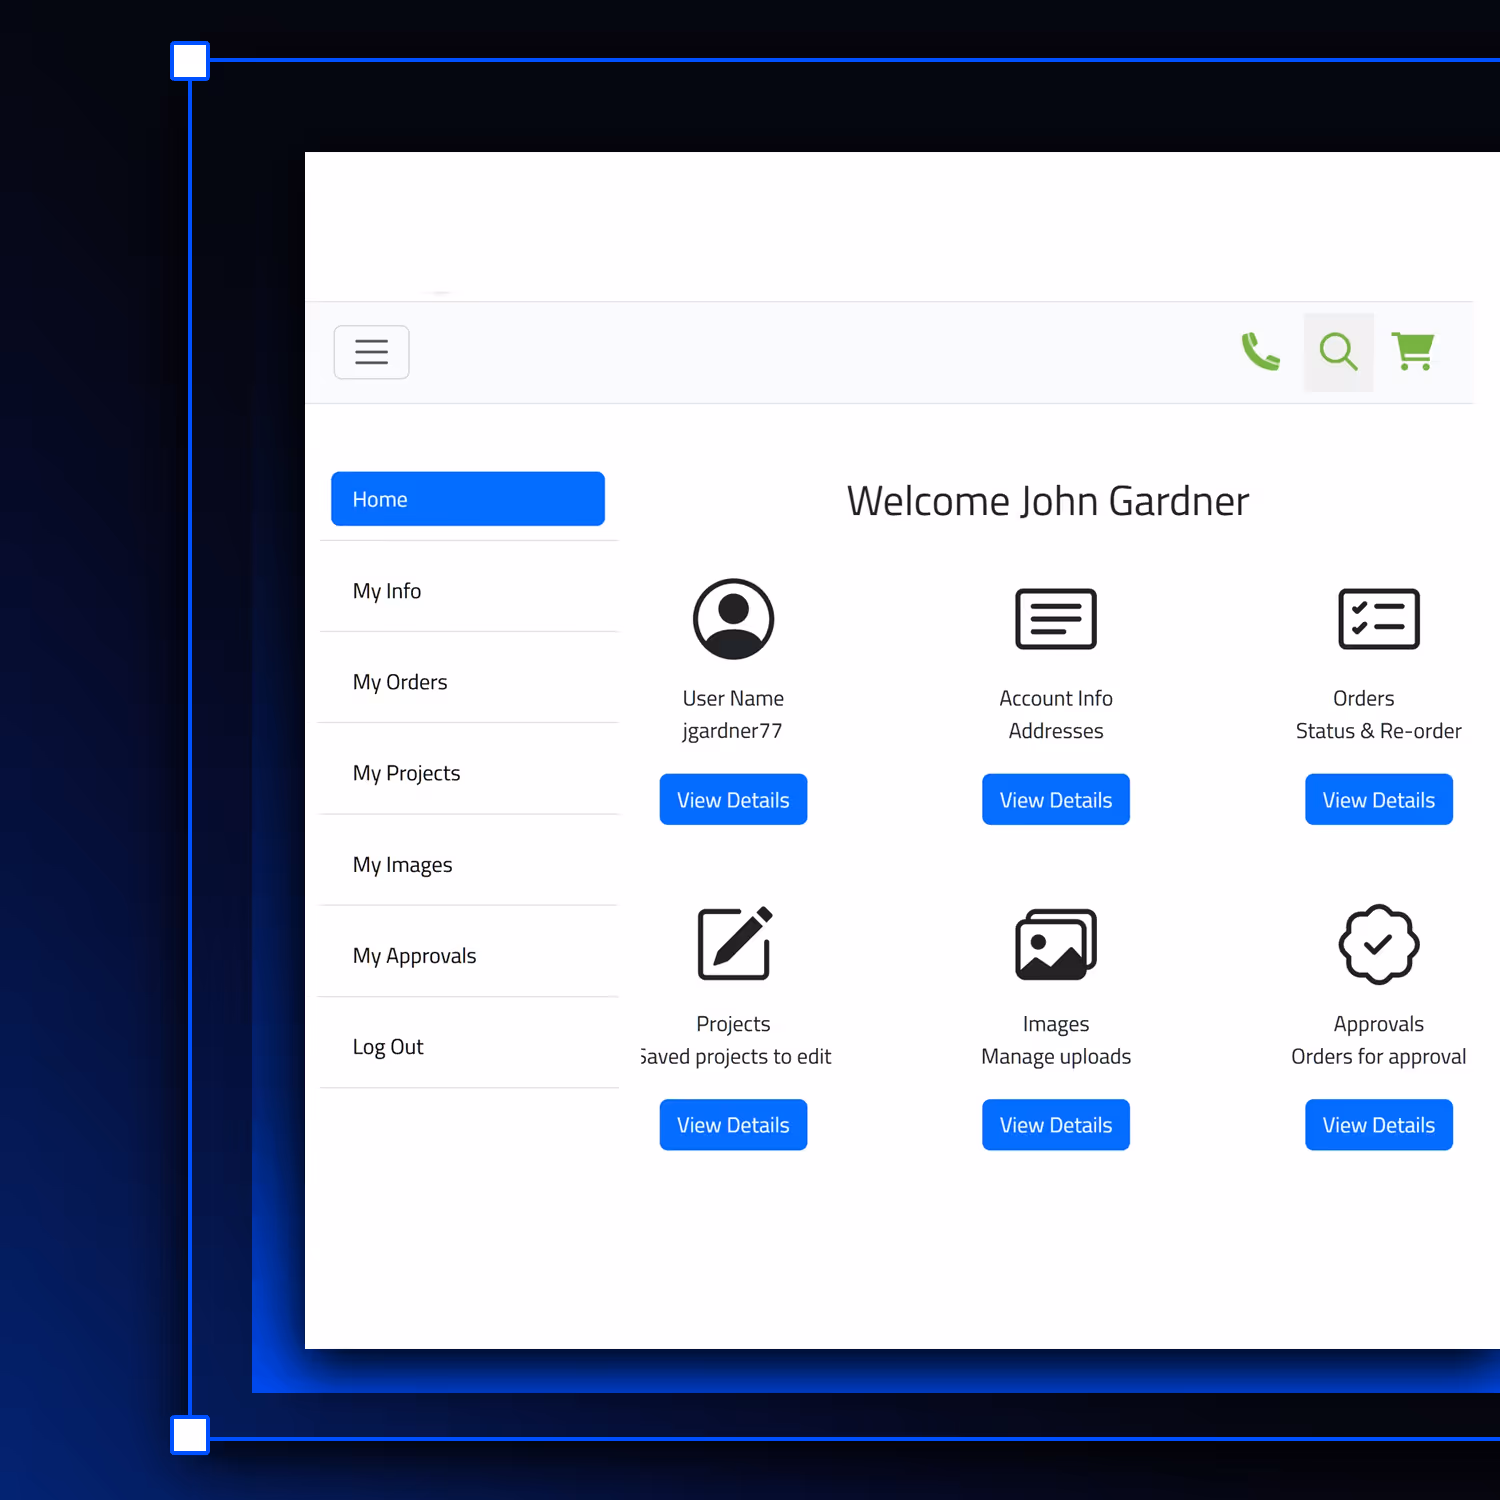
Task: View Details for Orders Status & Re-order
Action: 1378,799
